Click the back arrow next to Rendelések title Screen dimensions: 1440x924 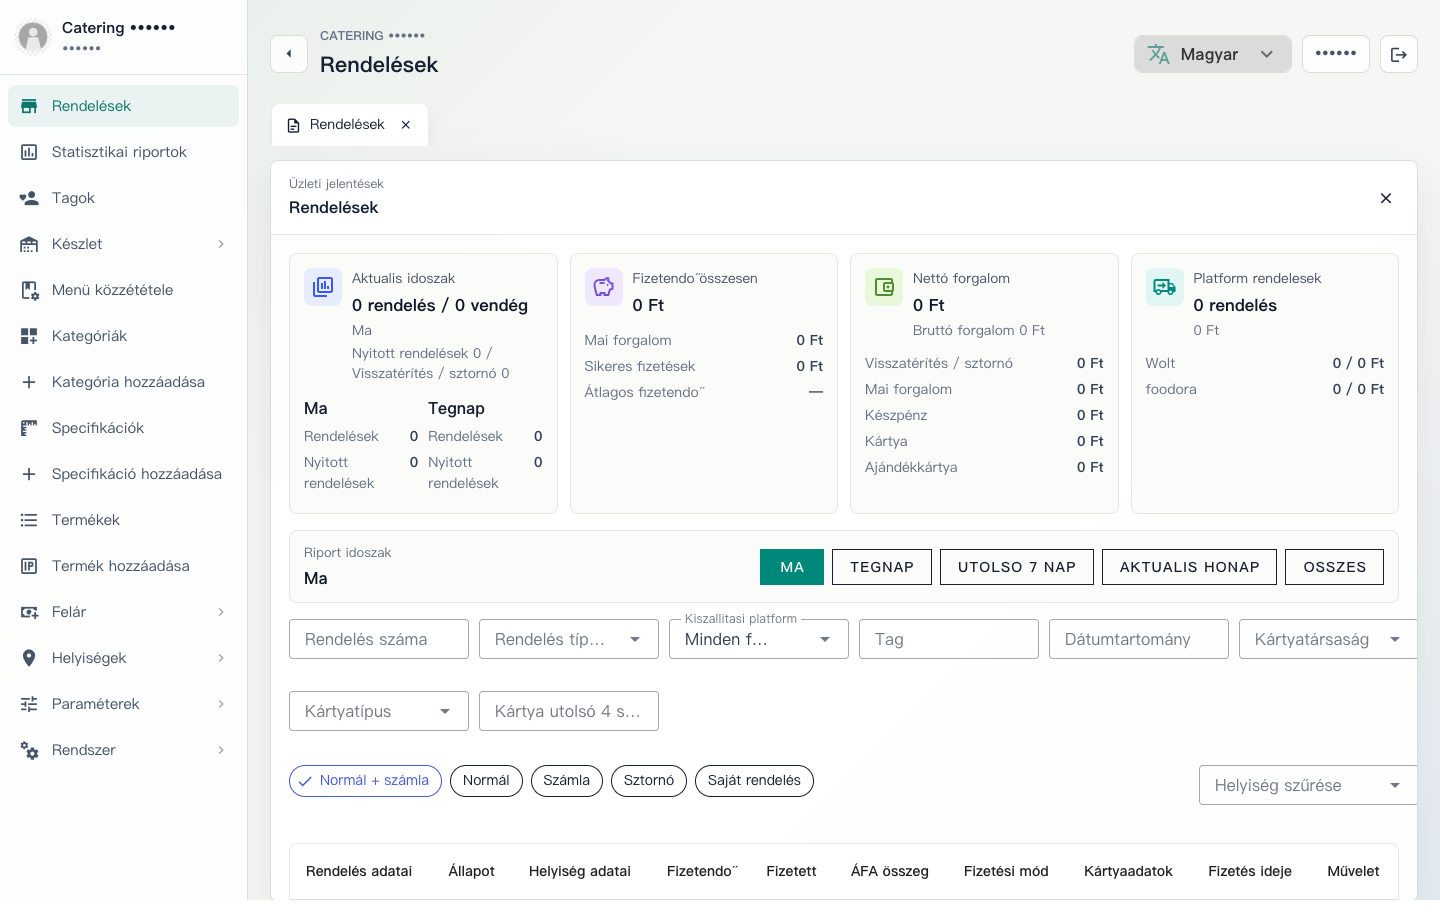pyautogui.click(x=289, y=54)
